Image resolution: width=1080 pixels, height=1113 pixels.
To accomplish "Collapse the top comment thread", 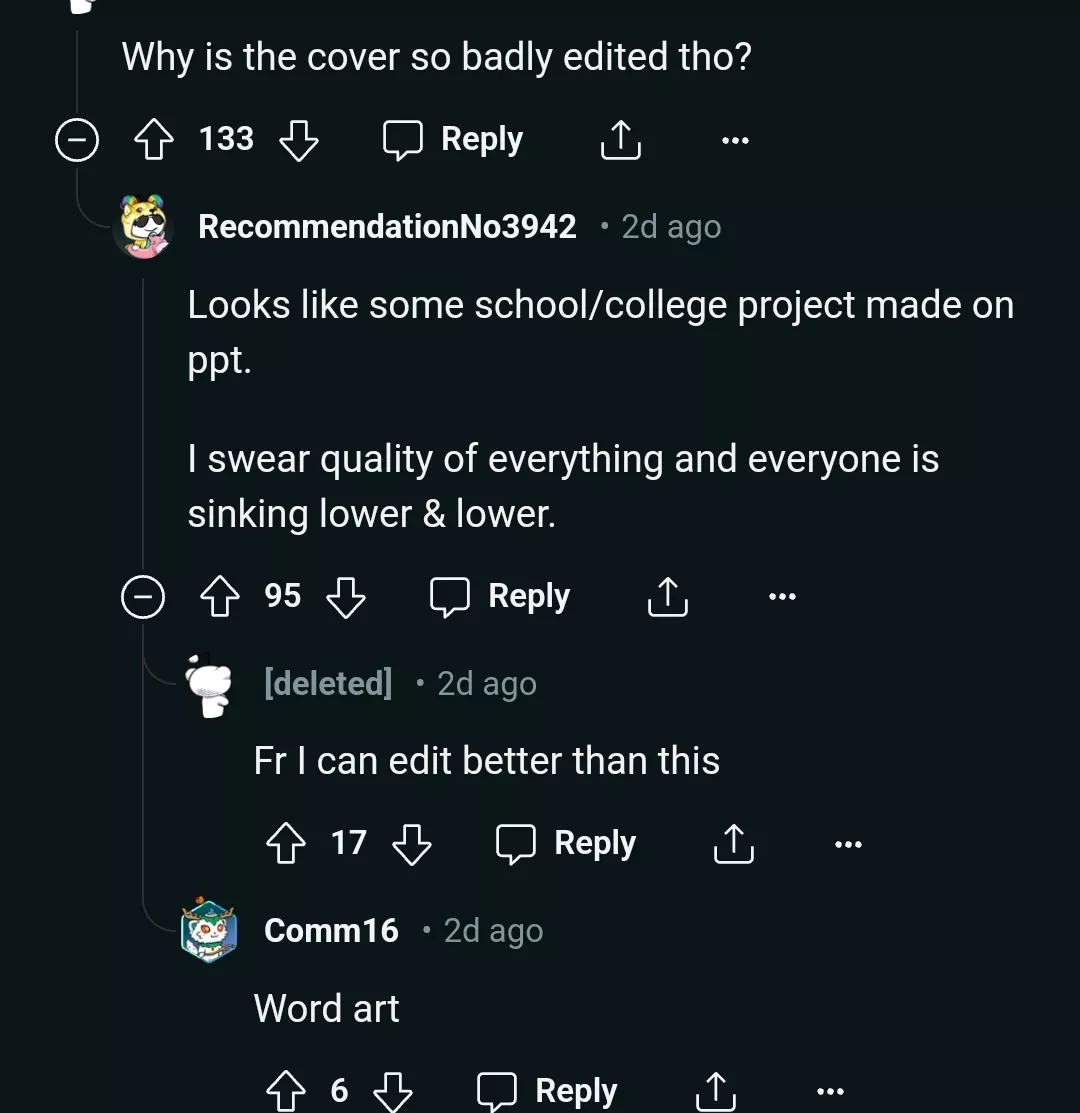I will (x=76, y=140).
